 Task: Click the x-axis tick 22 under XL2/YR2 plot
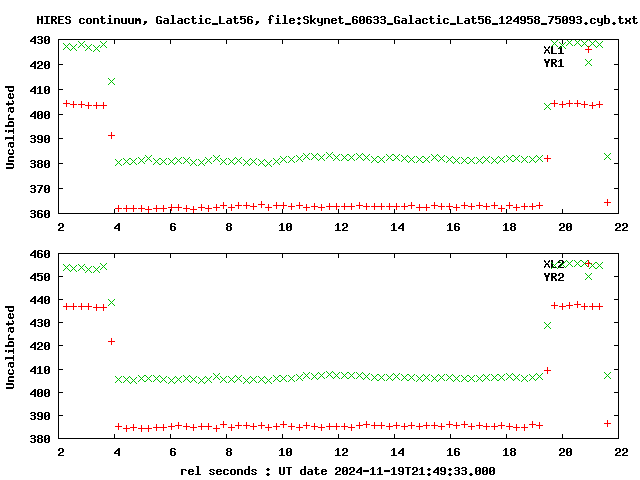click(621, 452)
